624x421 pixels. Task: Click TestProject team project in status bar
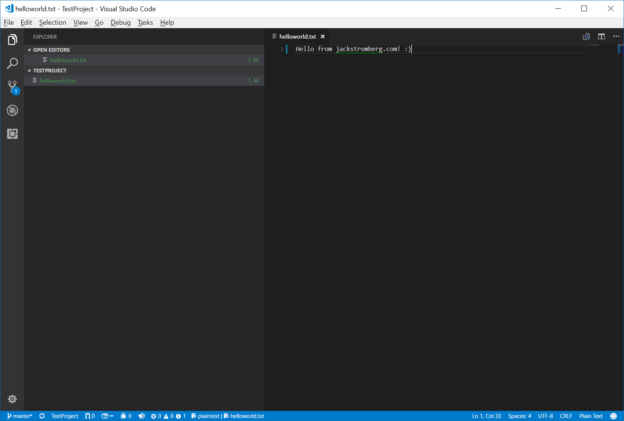(64, 416)
